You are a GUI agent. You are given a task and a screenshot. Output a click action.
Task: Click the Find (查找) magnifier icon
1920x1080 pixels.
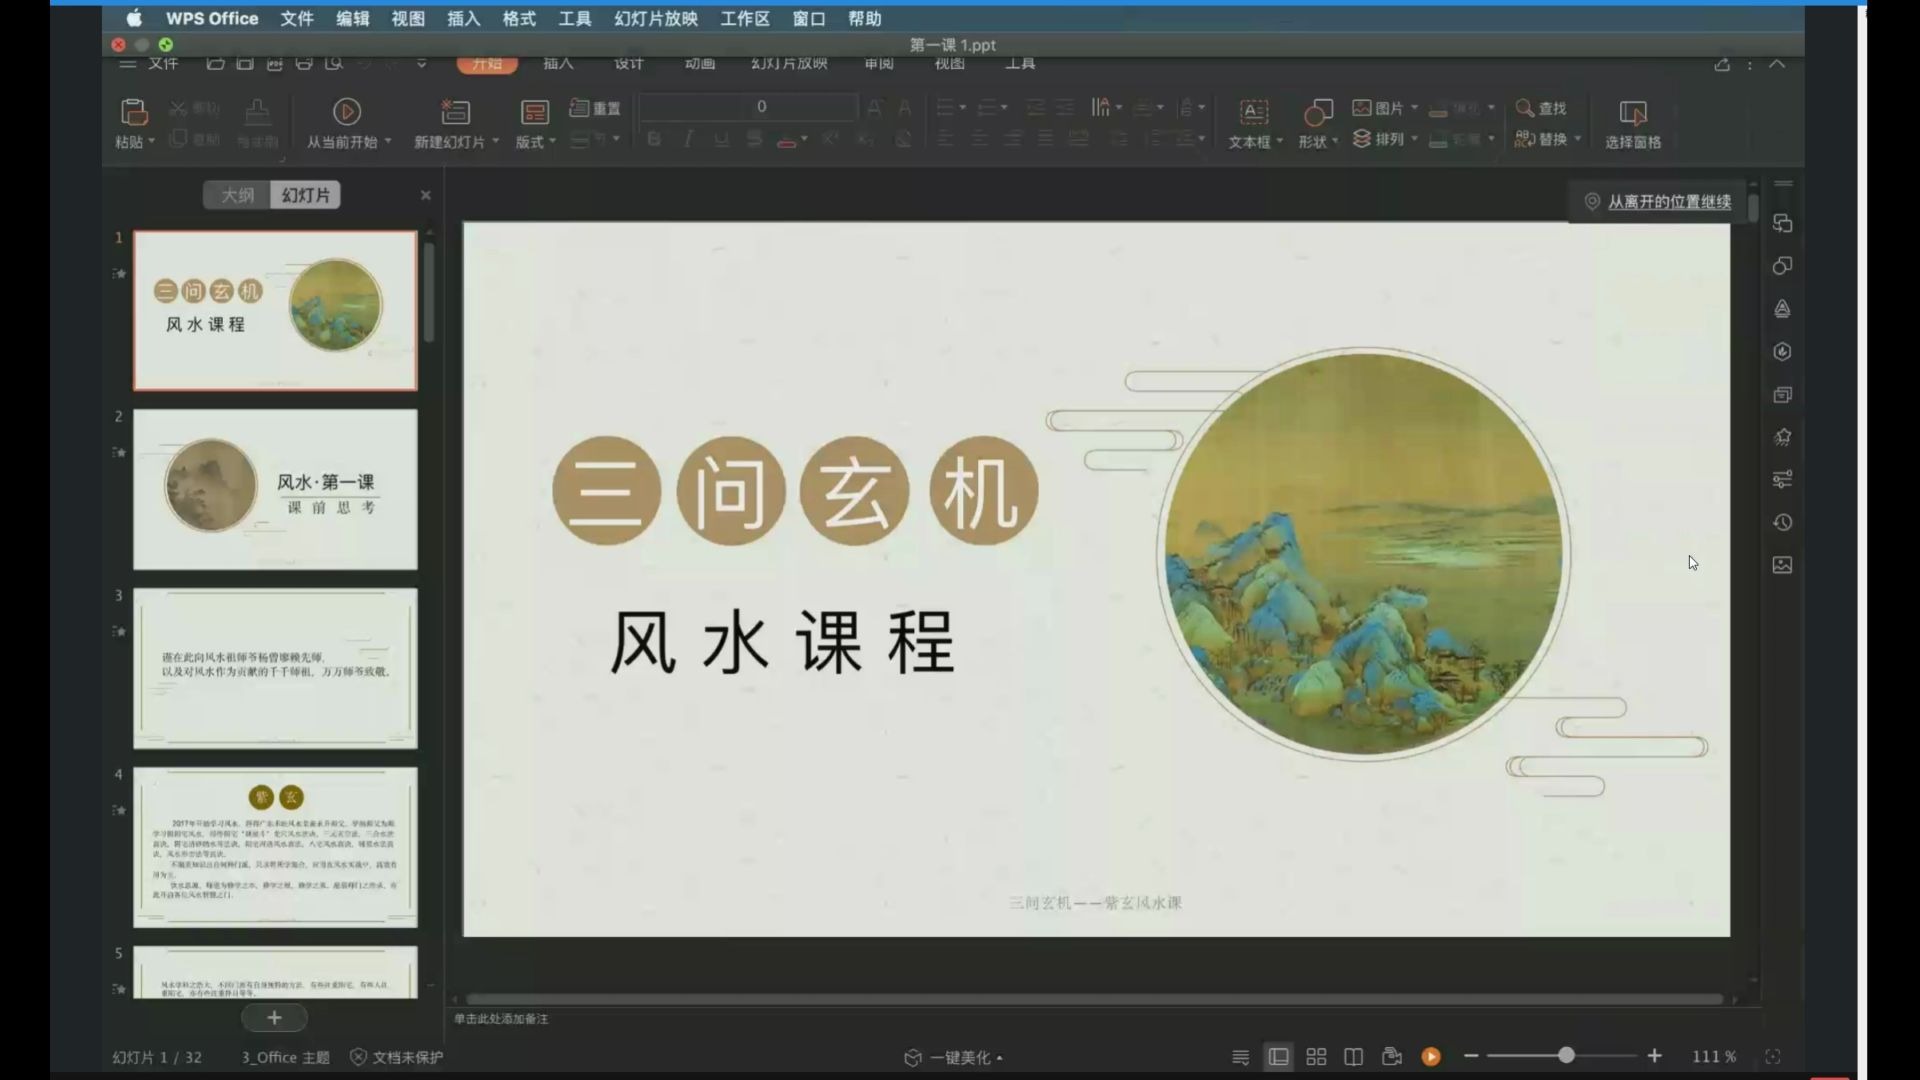(x=1524, y=107)
